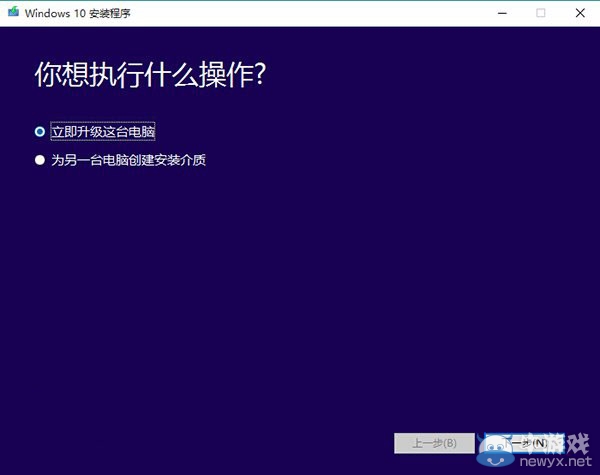Click the heading 你想执行什么操作?
This screenshot has width=600, height=475.
pos(150,75)
